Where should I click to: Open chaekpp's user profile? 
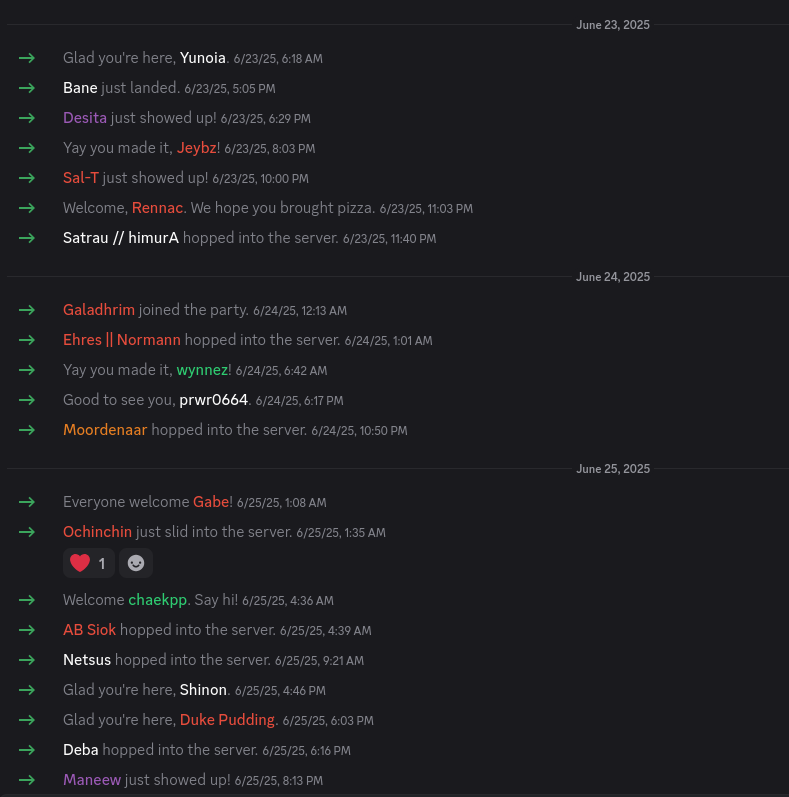(158, 600)
